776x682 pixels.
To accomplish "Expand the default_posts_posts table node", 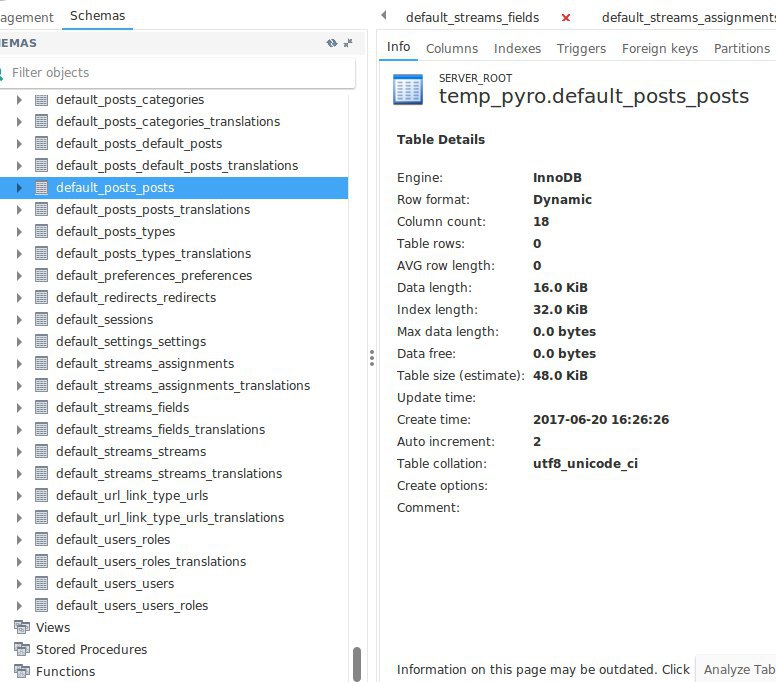I will coord(19,188).
